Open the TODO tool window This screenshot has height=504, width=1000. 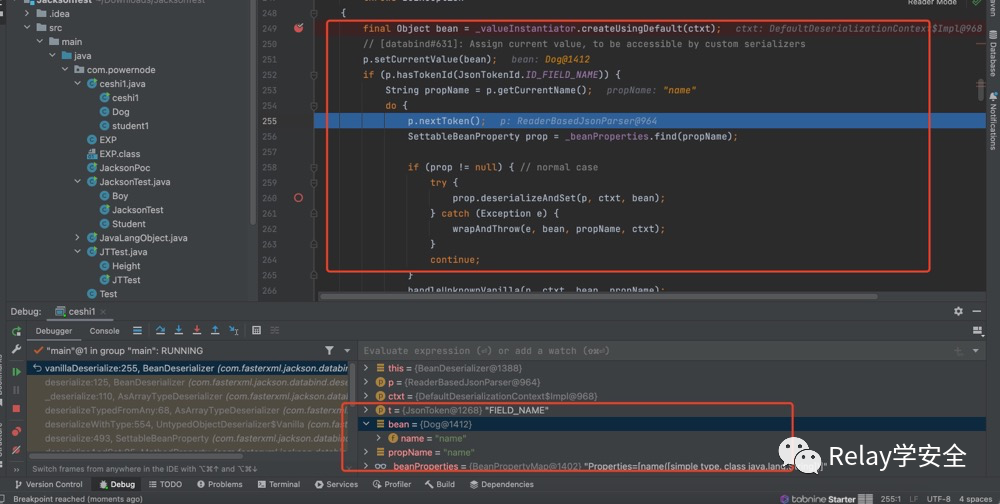[165, 484]
